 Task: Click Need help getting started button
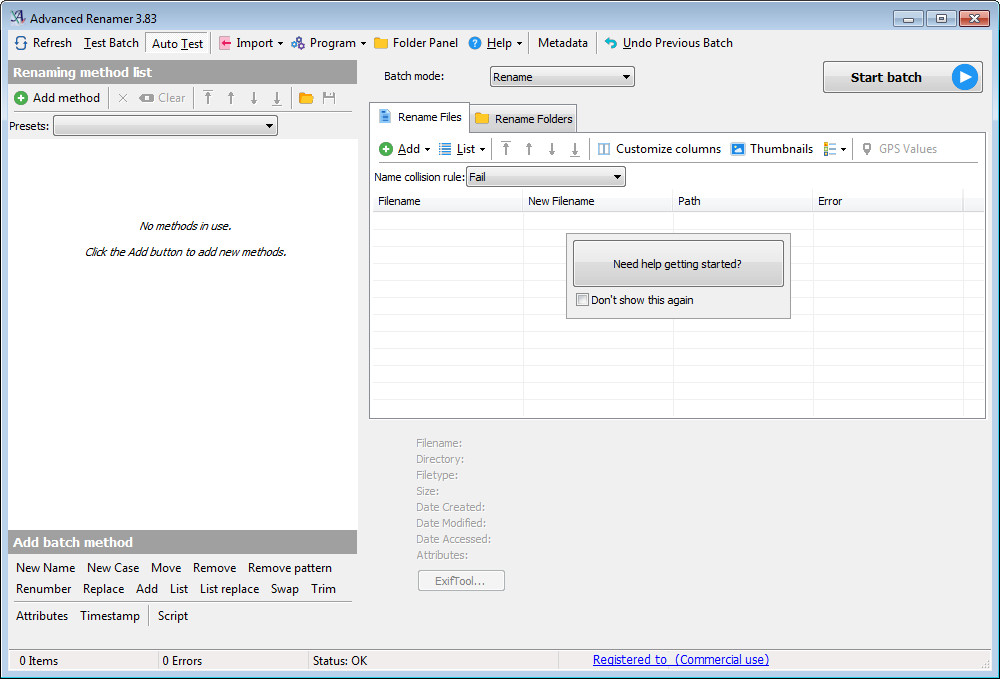[678, 263]
